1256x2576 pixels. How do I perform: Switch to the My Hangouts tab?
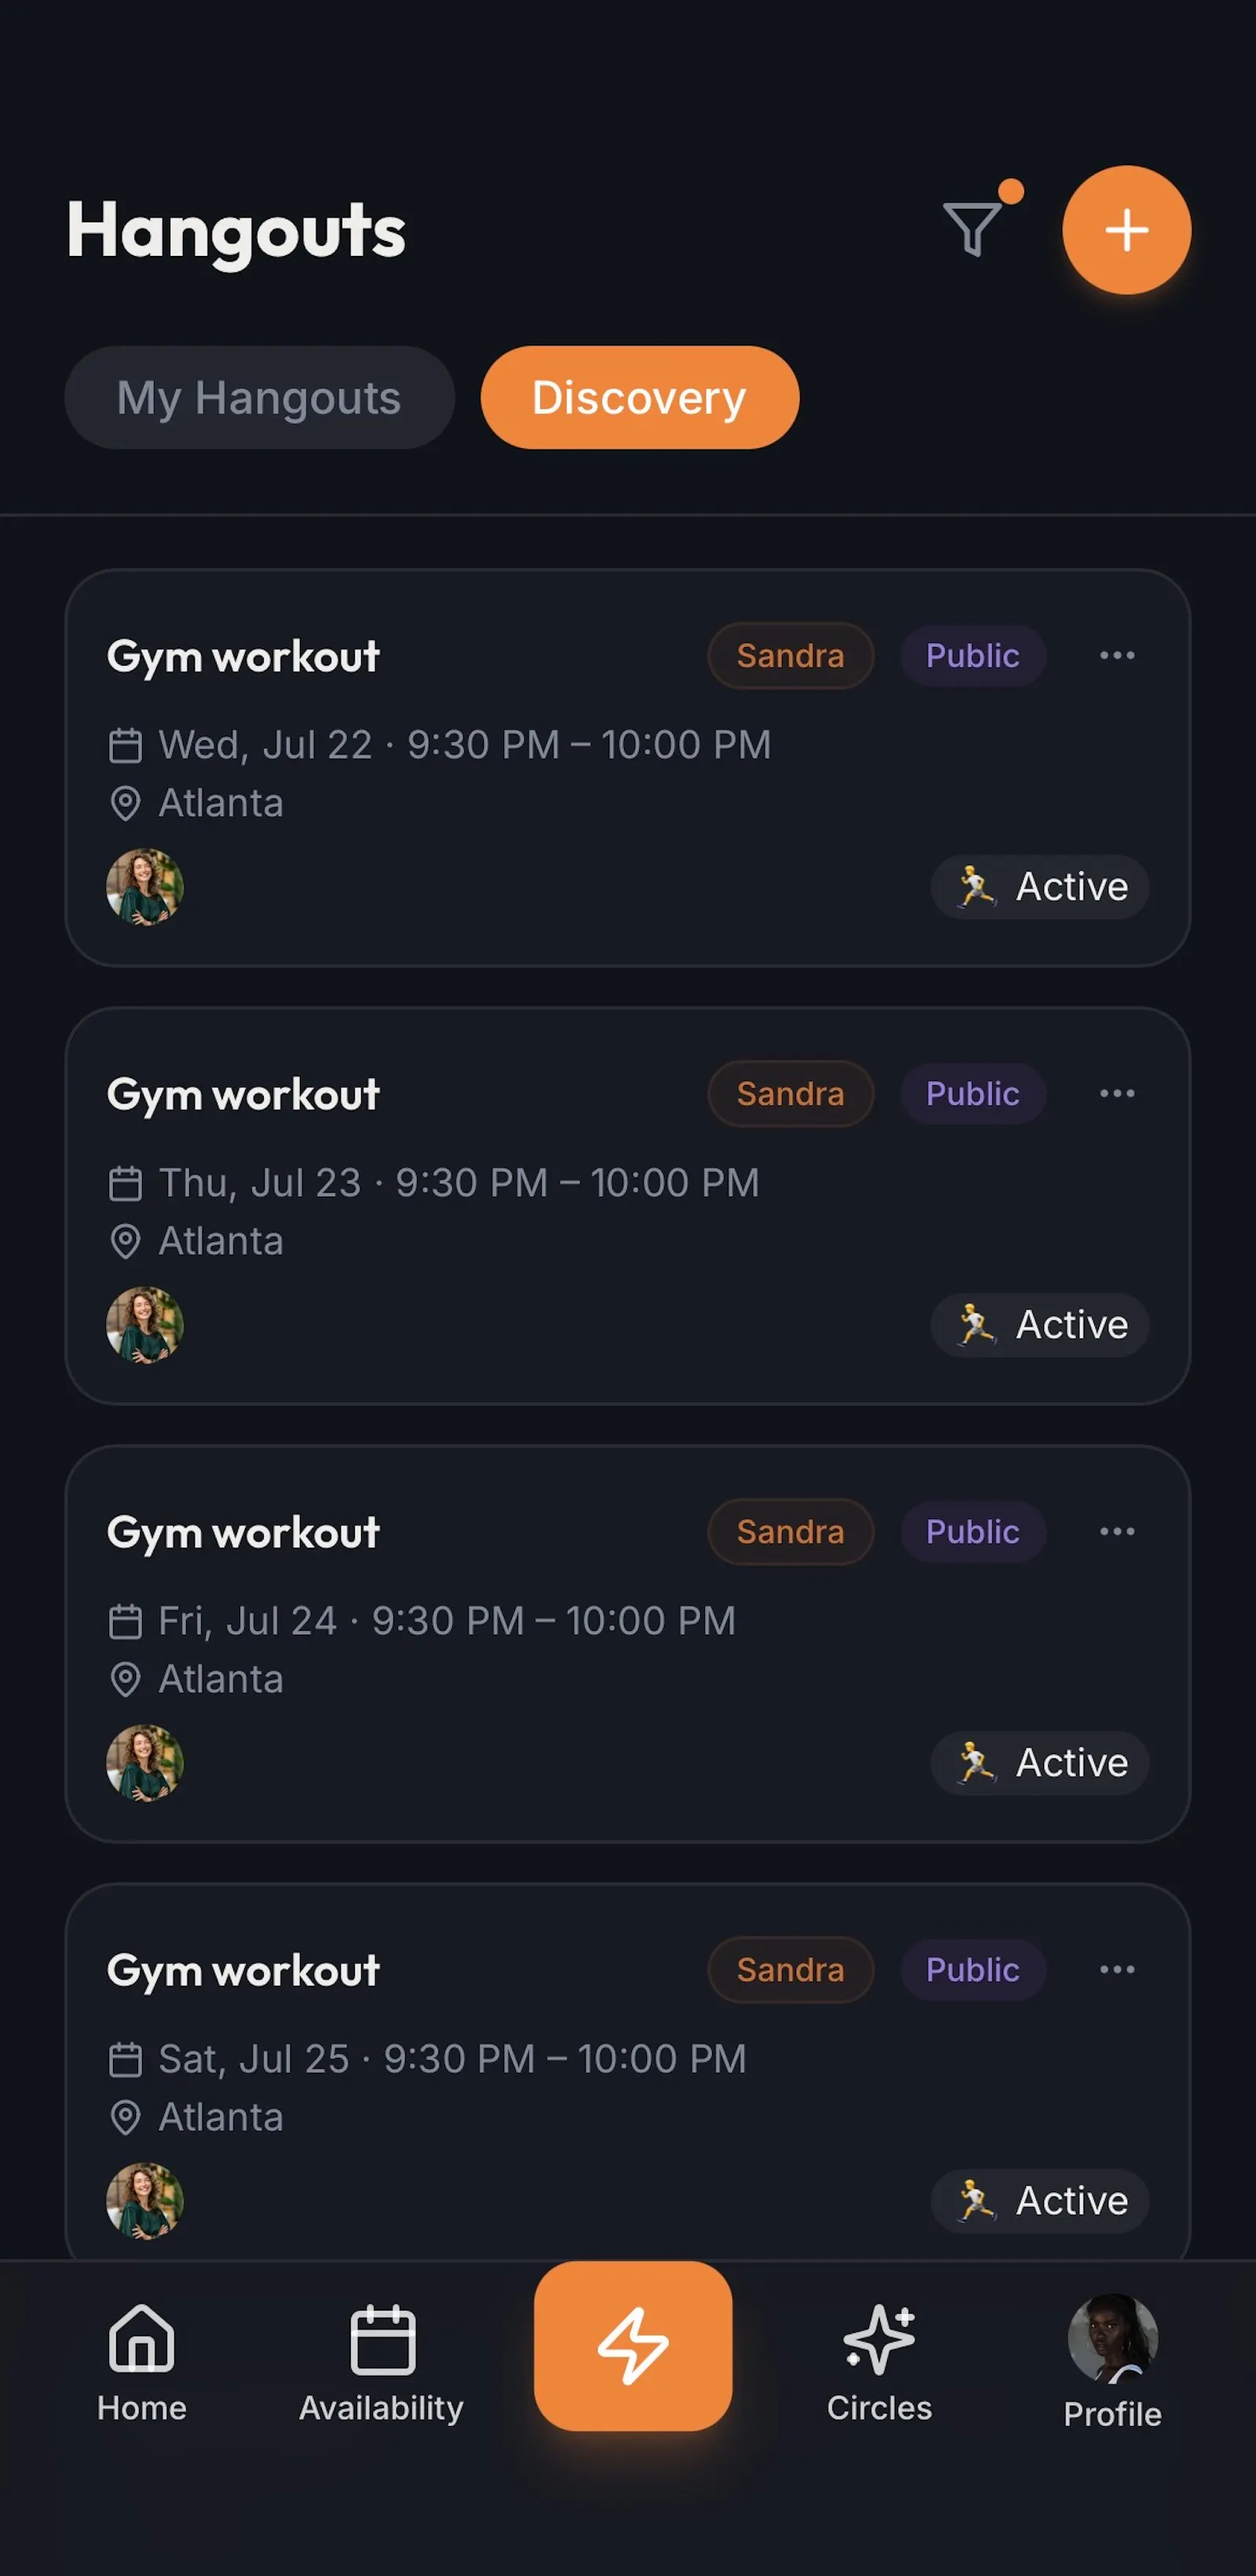pyautogui.click(x=259, y=397)
